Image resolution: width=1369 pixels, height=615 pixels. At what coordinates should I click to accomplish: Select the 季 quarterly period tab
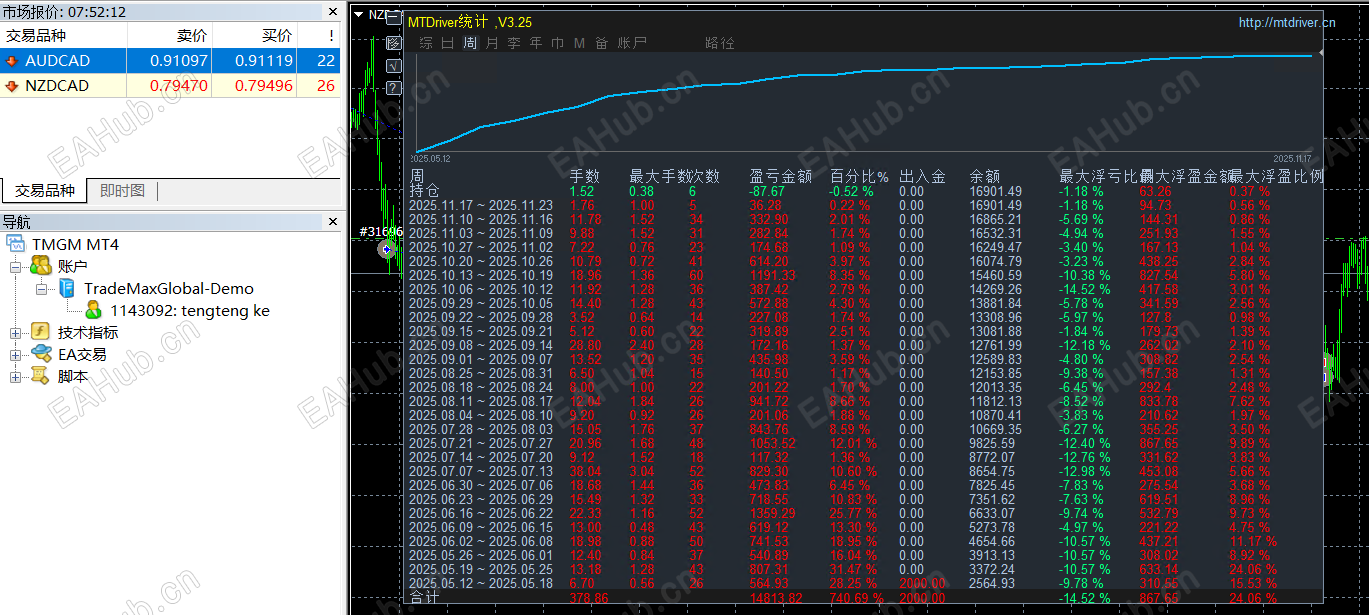point(514,43)
